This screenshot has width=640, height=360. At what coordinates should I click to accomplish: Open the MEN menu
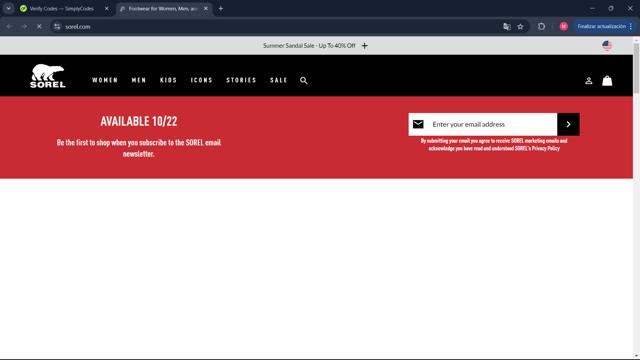point(139,80)
